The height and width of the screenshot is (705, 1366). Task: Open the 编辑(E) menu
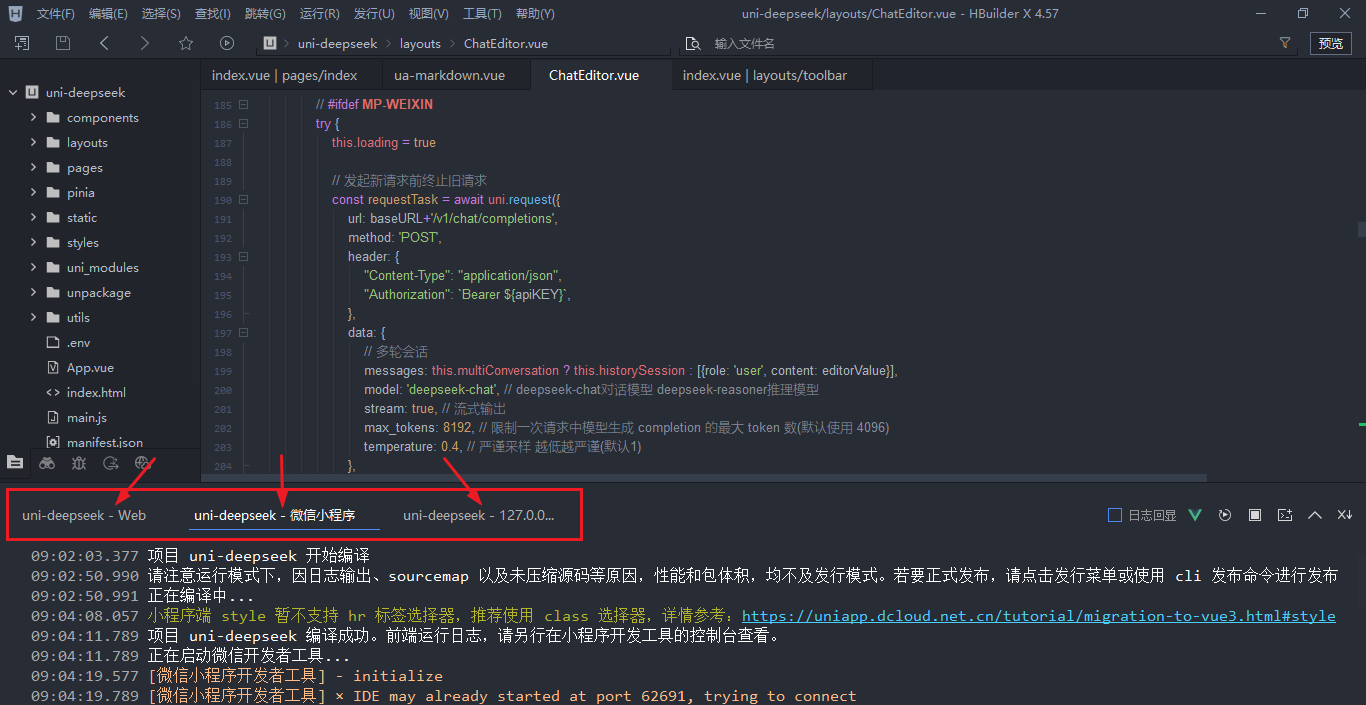click(108, 14)
